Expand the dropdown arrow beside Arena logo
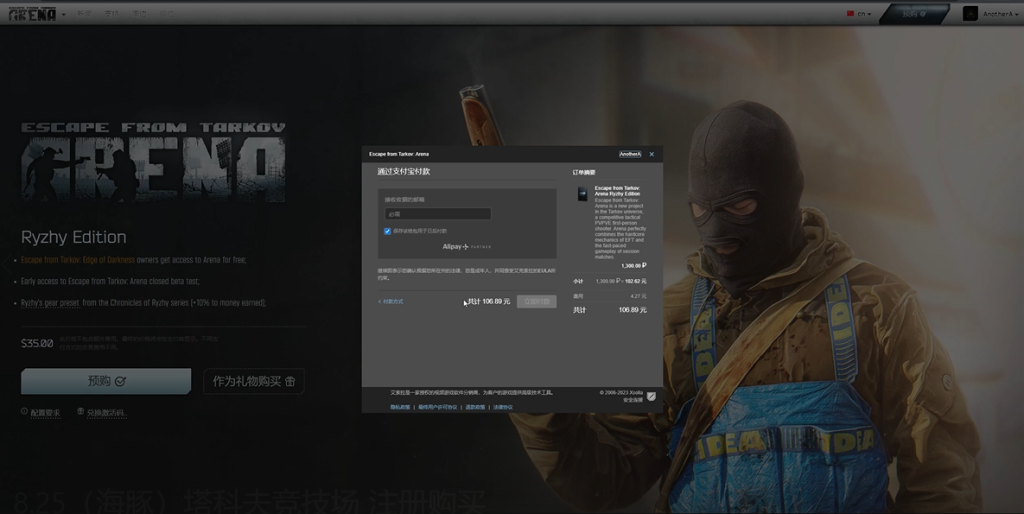Image resolution: width=1024 pixels, height=514 pixels. click(65, 14)
